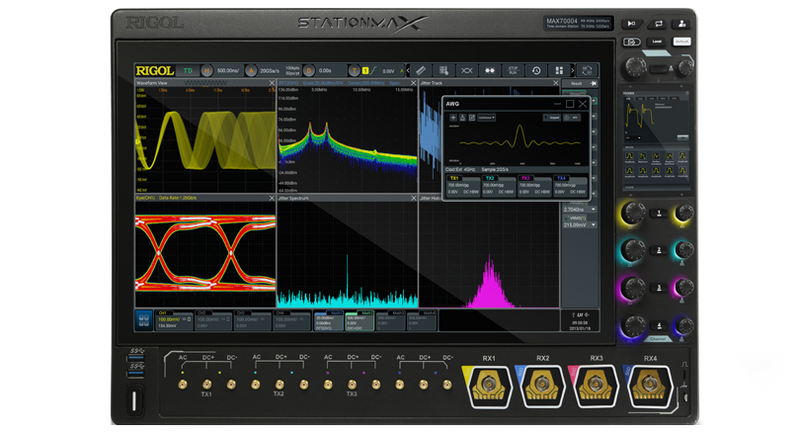Click the blue channel menu icon bottom-left
The height and width of the screenshot is (435, 800).
click(x=144, y=321)
